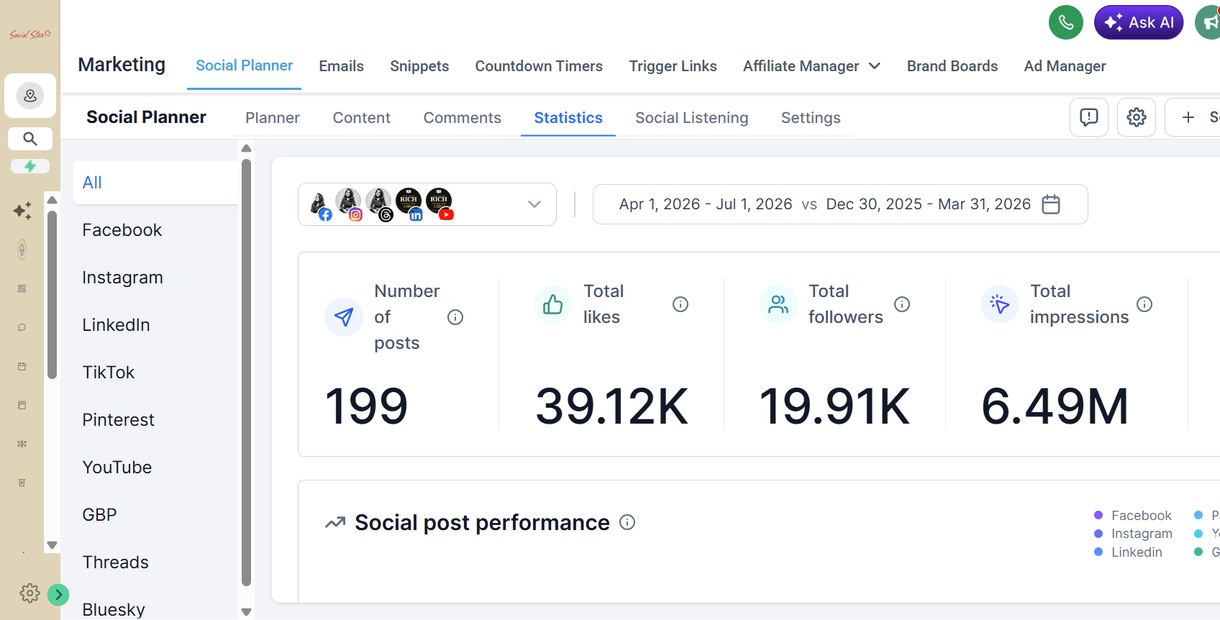Show info for Total impressions
The image size is (1220, 620).
click(x=1144, y=304)
